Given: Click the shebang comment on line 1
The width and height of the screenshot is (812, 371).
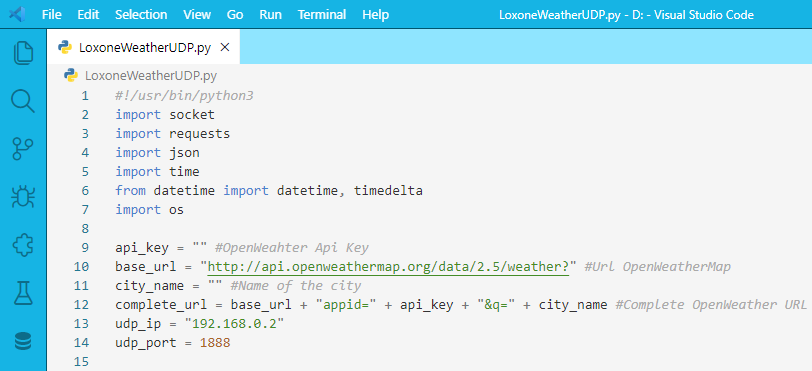Looking at the screenshot, I should (x=184, y=96).
